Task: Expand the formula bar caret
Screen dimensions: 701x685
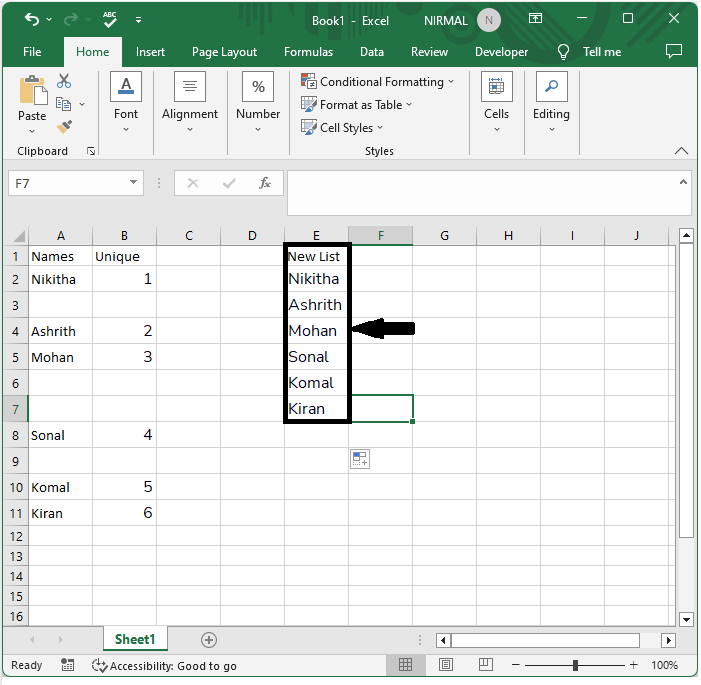Action: (683, 182)
